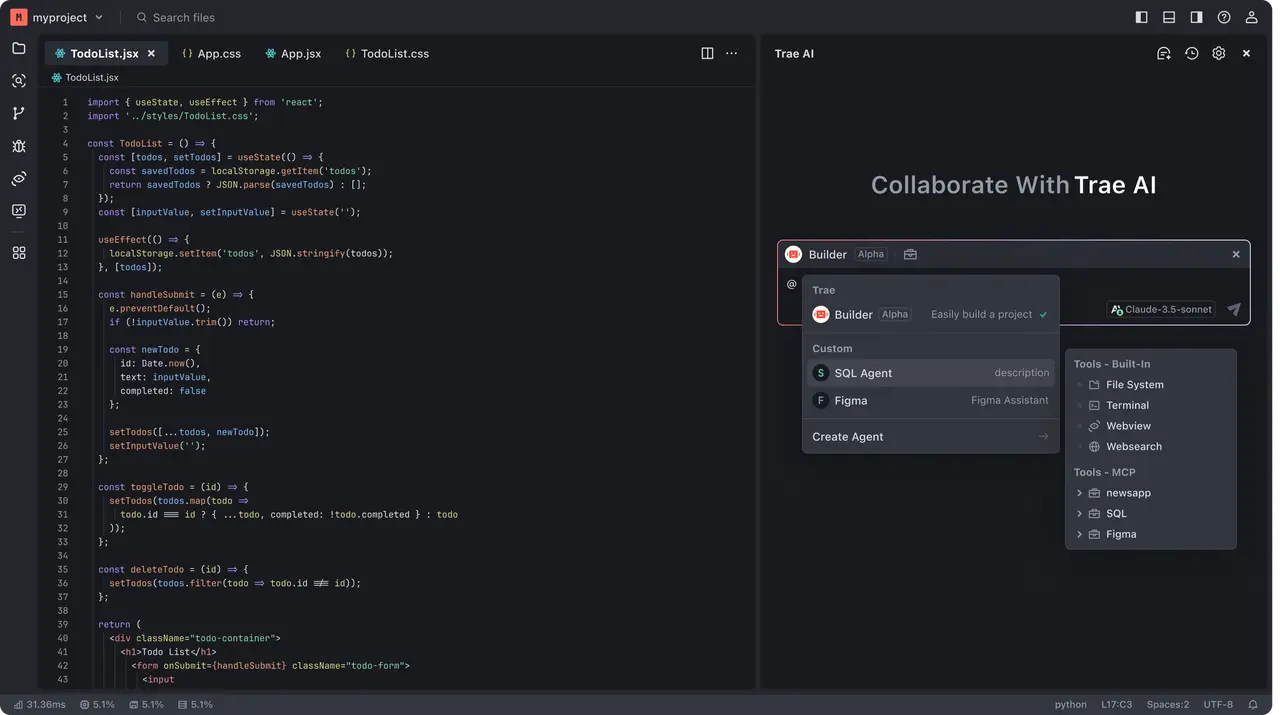Image resolution: width=1280 pixels, height=715 pixels.
Task: Open Trae AI settings gear
Action: tap(1219, 53)
